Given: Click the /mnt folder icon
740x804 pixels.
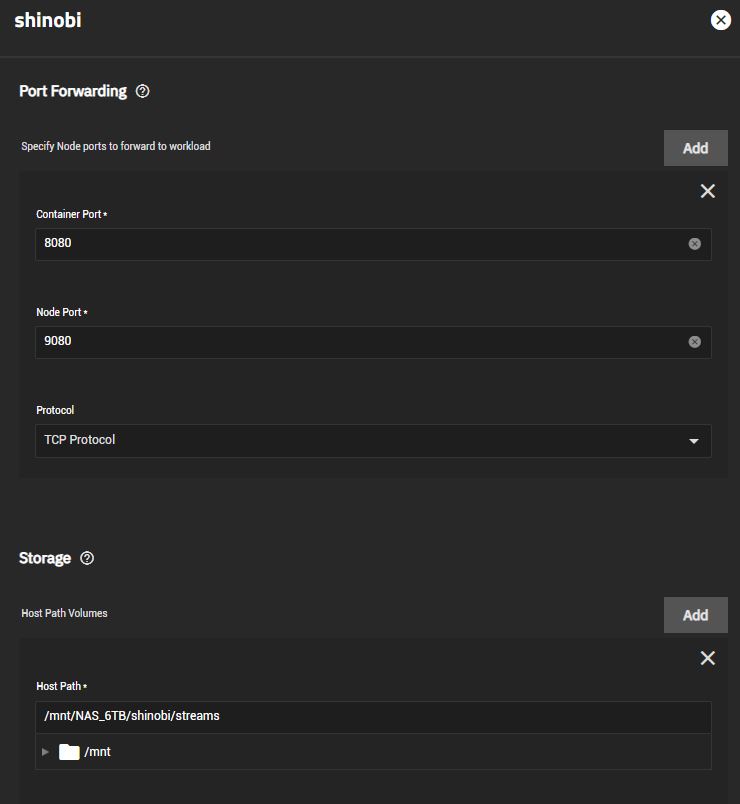Looking at the screenshot, I should point(69,752).
